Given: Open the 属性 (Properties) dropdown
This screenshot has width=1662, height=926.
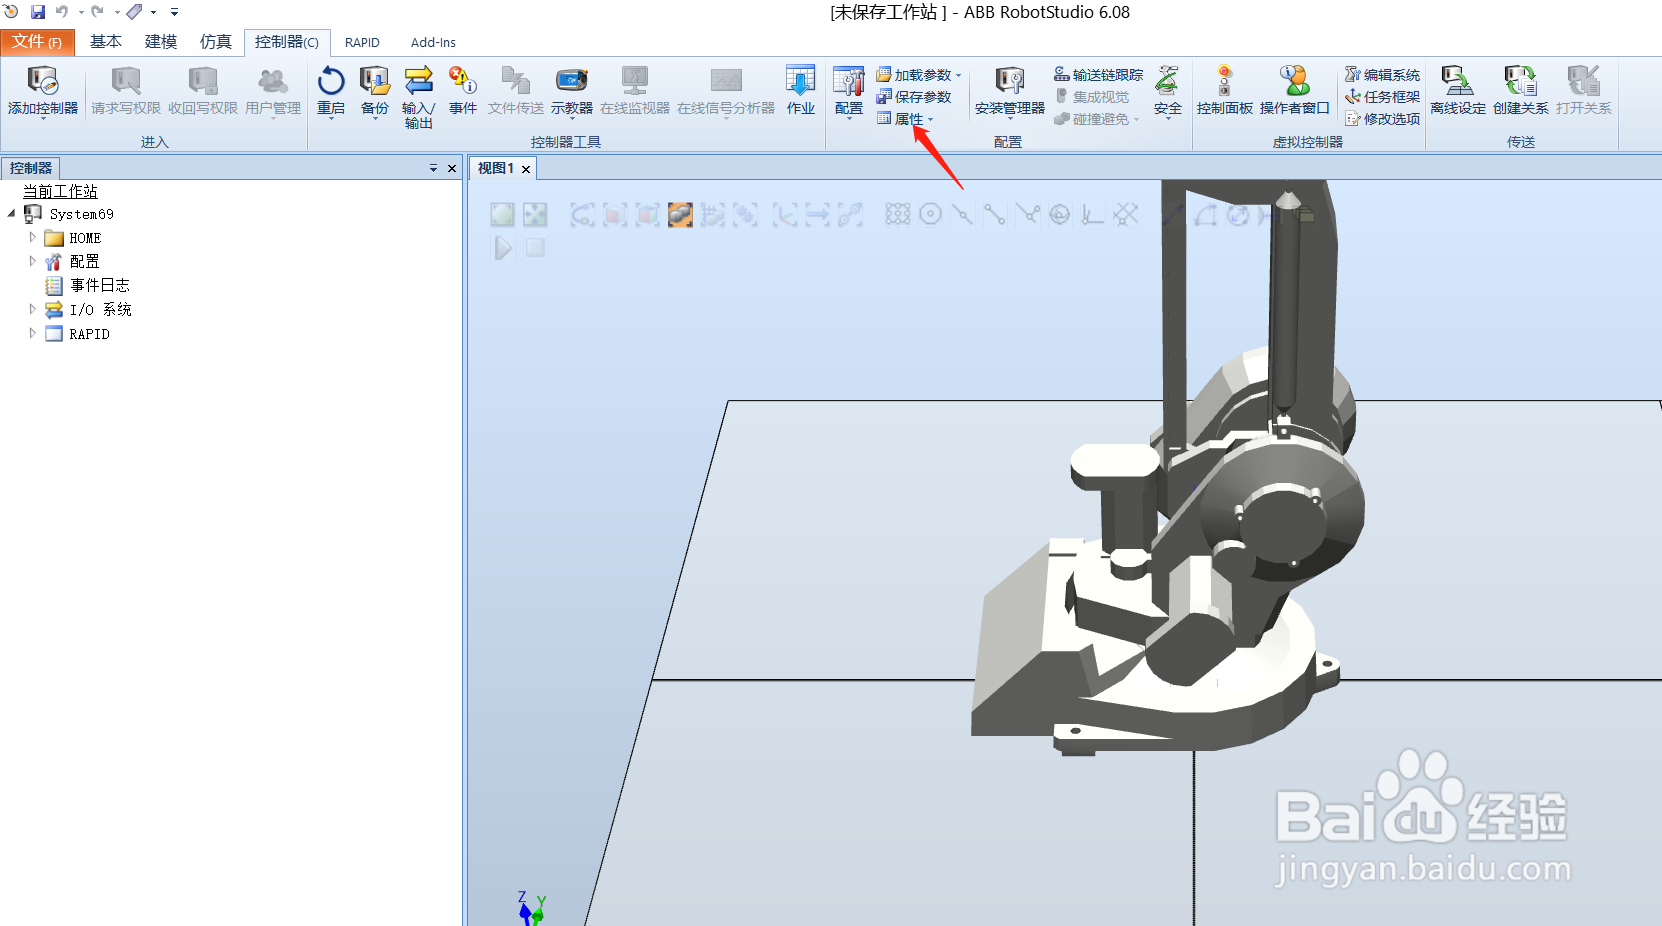Looking at the screenshot, I should 905,119.
